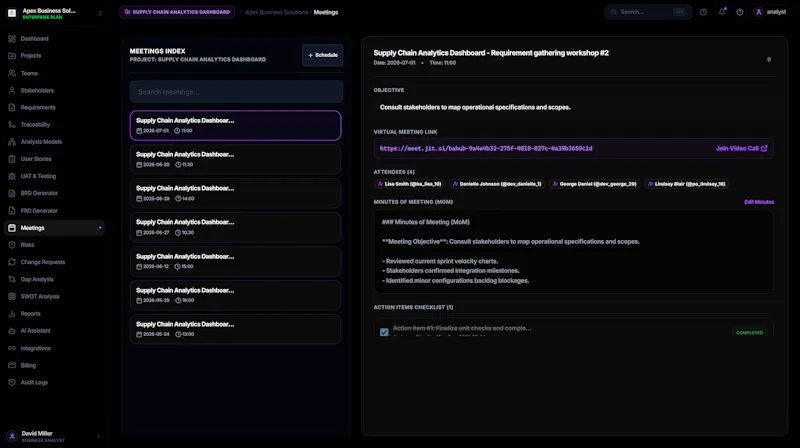Uncheck the Action Item #1 checkbox

tap(384, 332)
